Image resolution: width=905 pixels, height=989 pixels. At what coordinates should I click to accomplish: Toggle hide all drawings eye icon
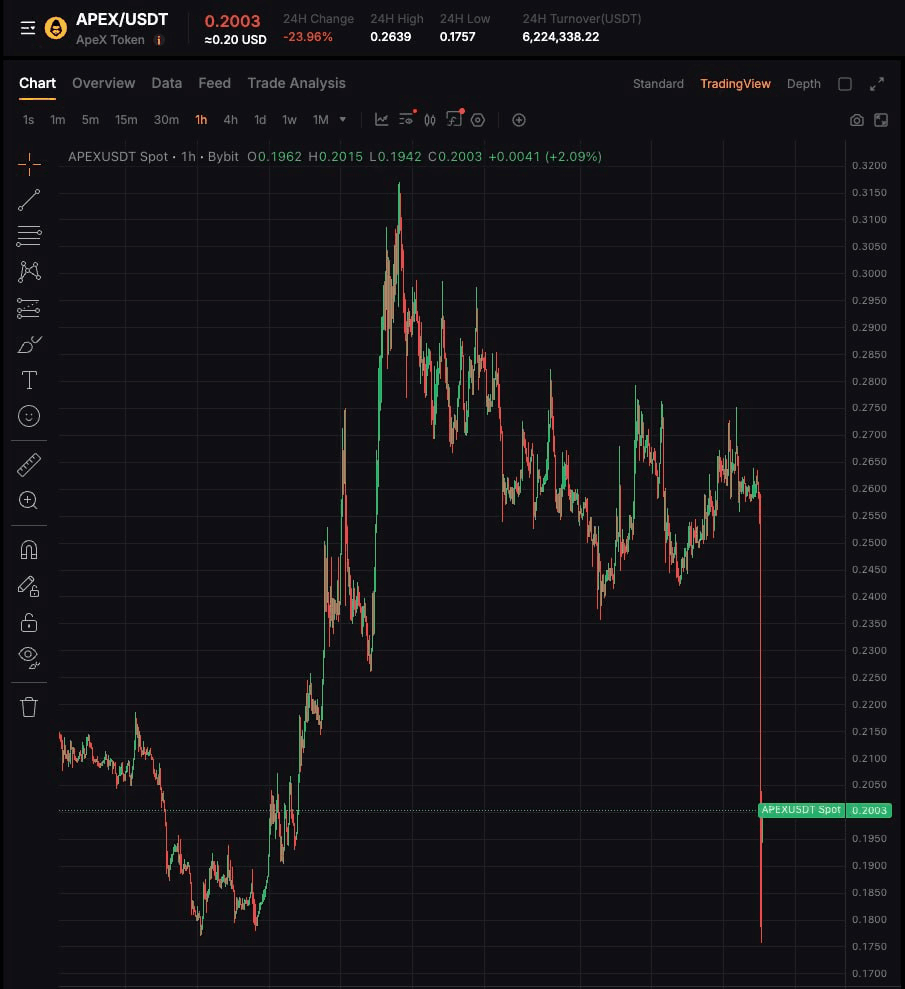pyautogui.click(x=29, y=657)
